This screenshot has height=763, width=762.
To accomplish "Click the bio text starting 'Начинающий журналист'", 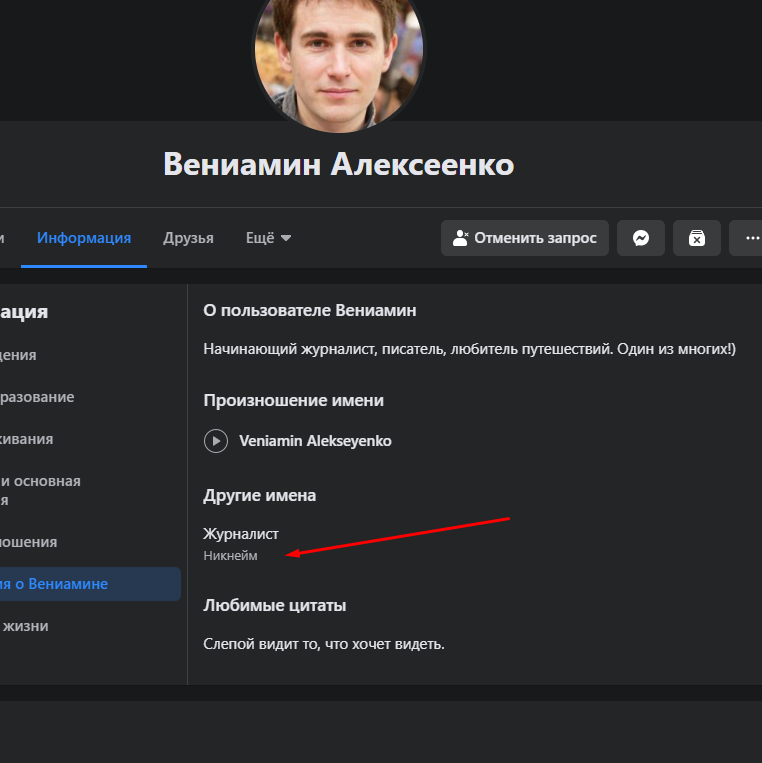I will pos(470,349).
